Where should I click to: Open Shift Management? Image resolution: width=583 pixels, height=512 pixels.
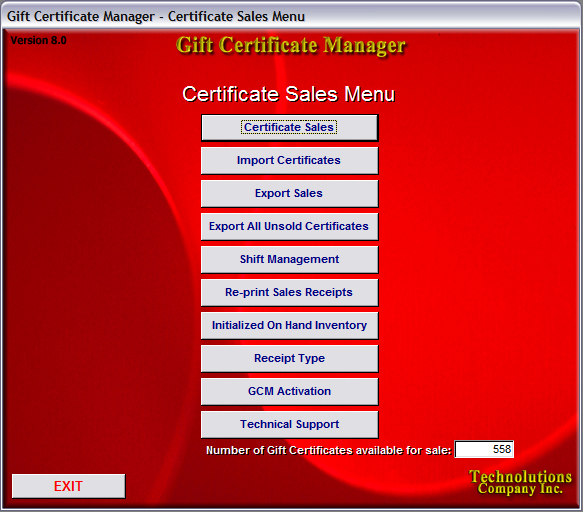click(289, 260)
